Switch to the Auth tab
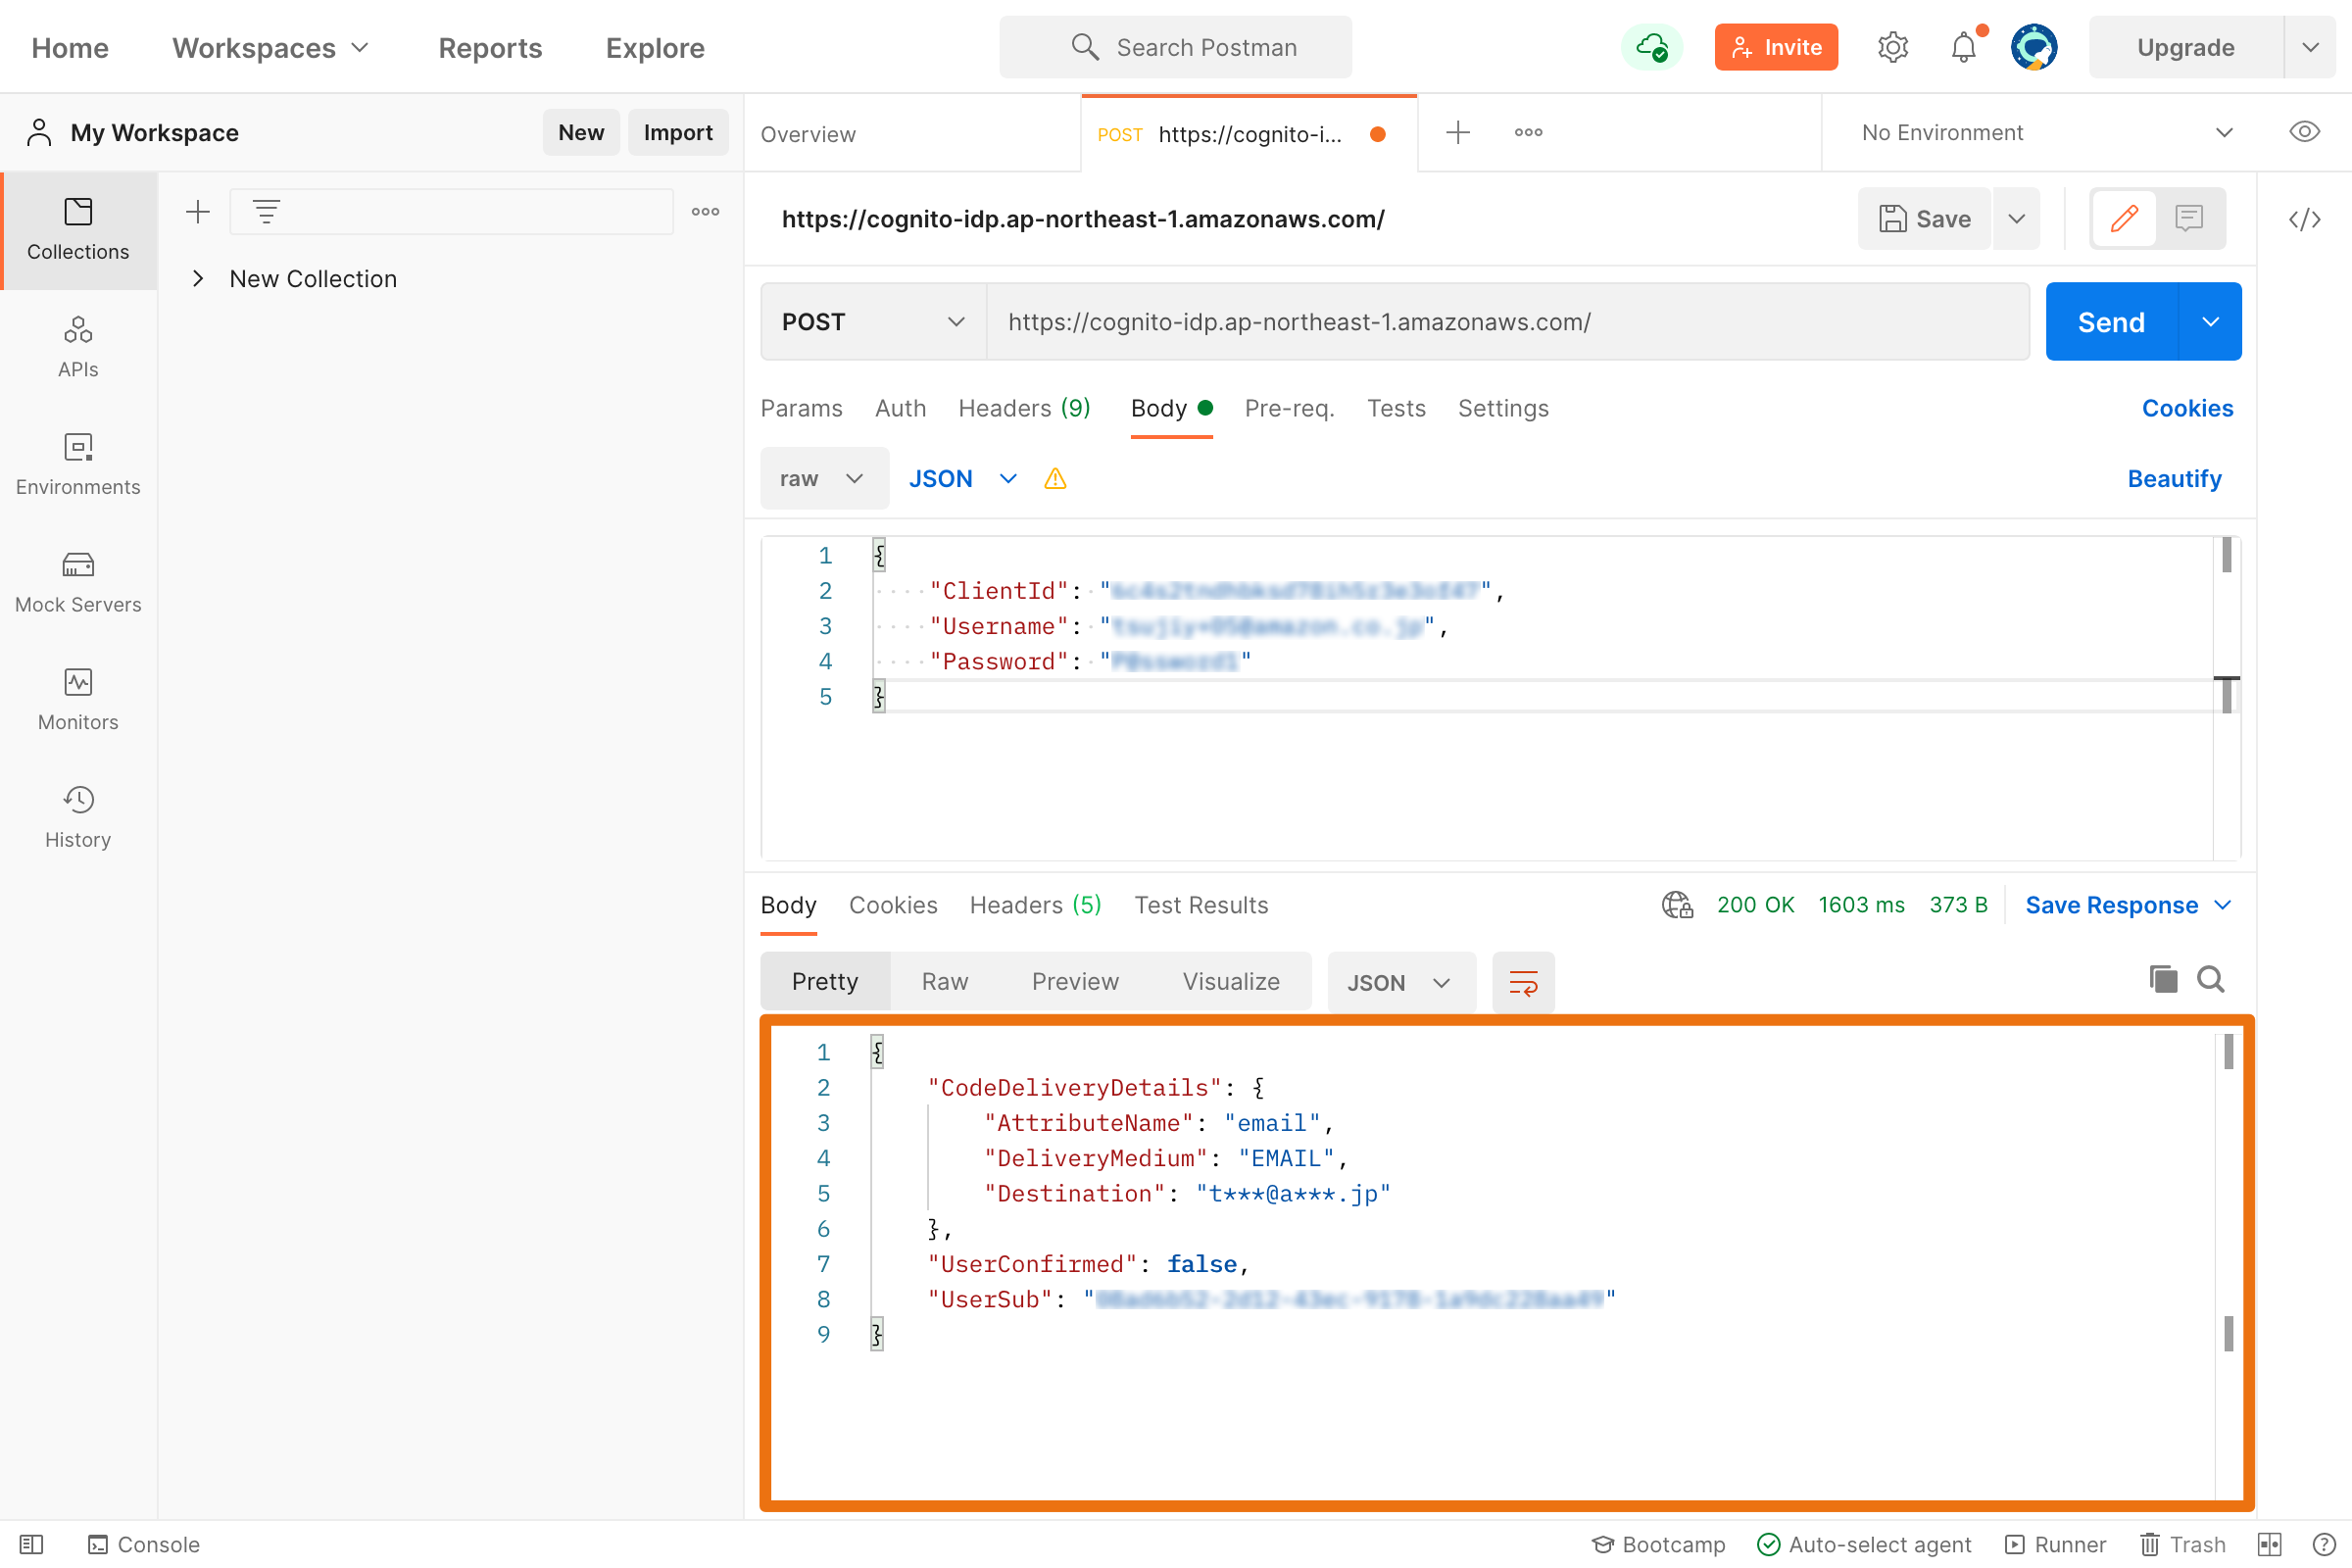 point(900,408)
